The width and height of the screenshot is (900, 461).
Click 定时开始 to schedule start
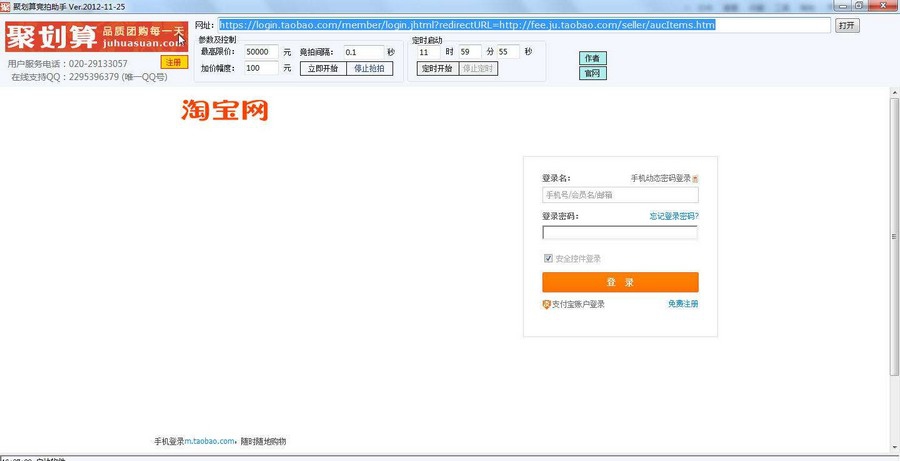tap(437, 69)
